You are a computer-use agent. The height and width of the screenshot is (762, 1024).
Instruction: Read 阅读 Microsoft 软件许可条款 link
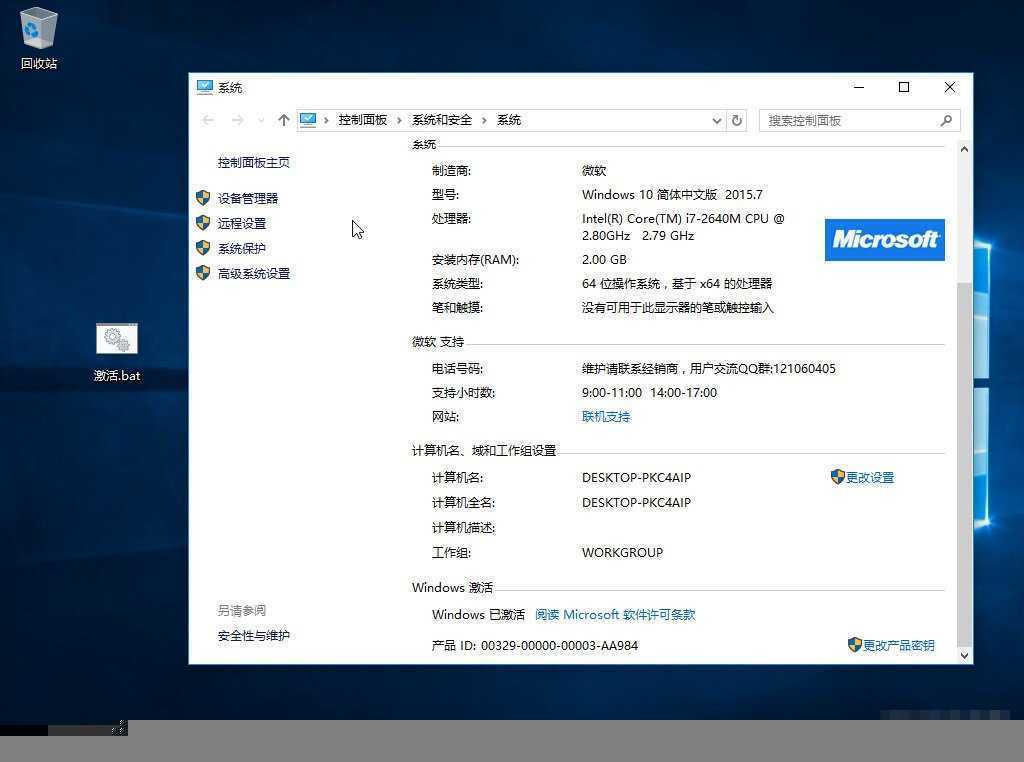pyautogui.click(x=615, y=614)
